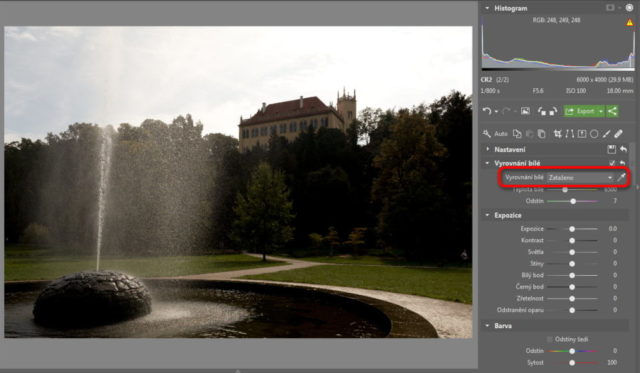Rotate the photo right
Image resolution: width=640 pixels, height=373 pixels.
[x=553, y=111]
